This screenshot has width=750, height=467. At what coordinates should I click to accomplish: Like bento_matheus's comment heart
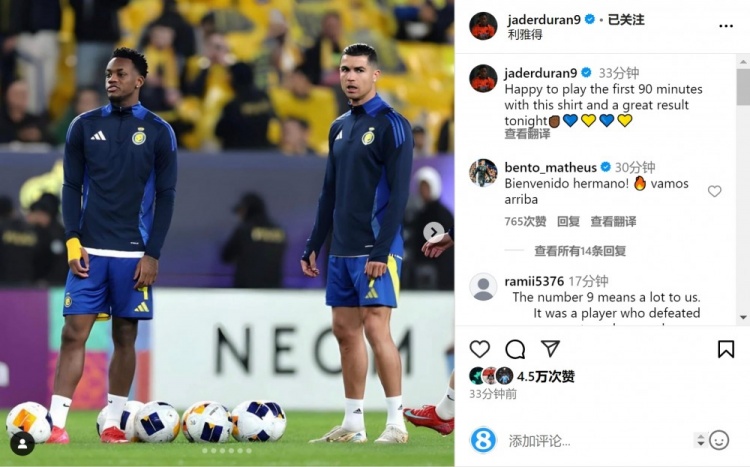coord(714,191)
